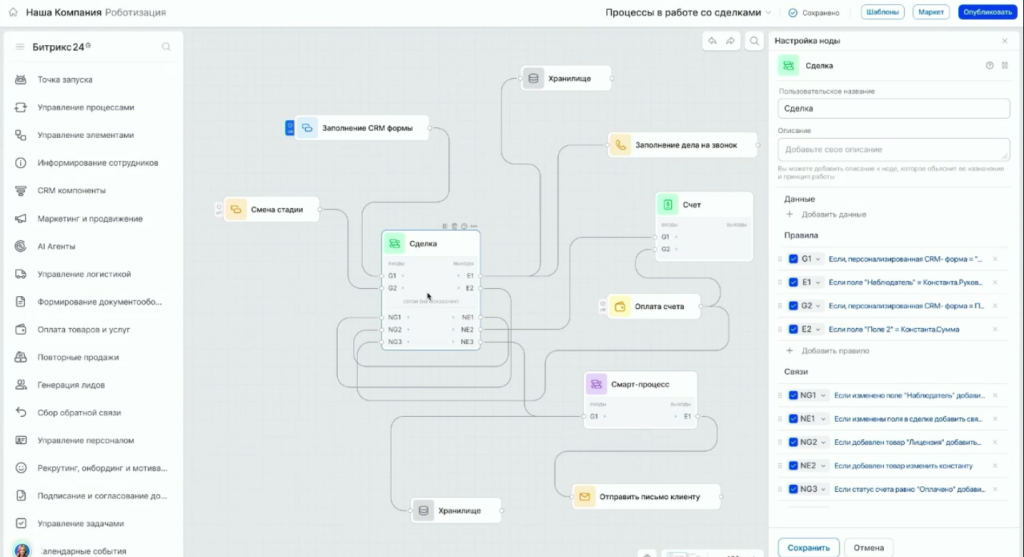The image size is (1024, 557).
Task: Open the NG2 connection dropdown
Action: (823, 442)
